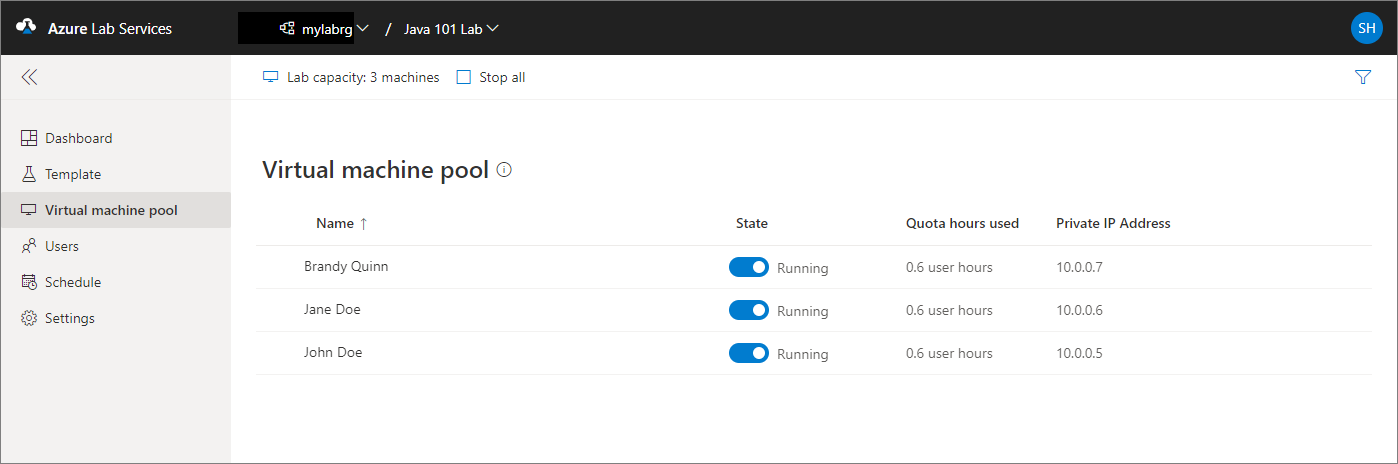
Task: Click the Azure Lab Services cloud logo
Action: click(x=27, y=28)
